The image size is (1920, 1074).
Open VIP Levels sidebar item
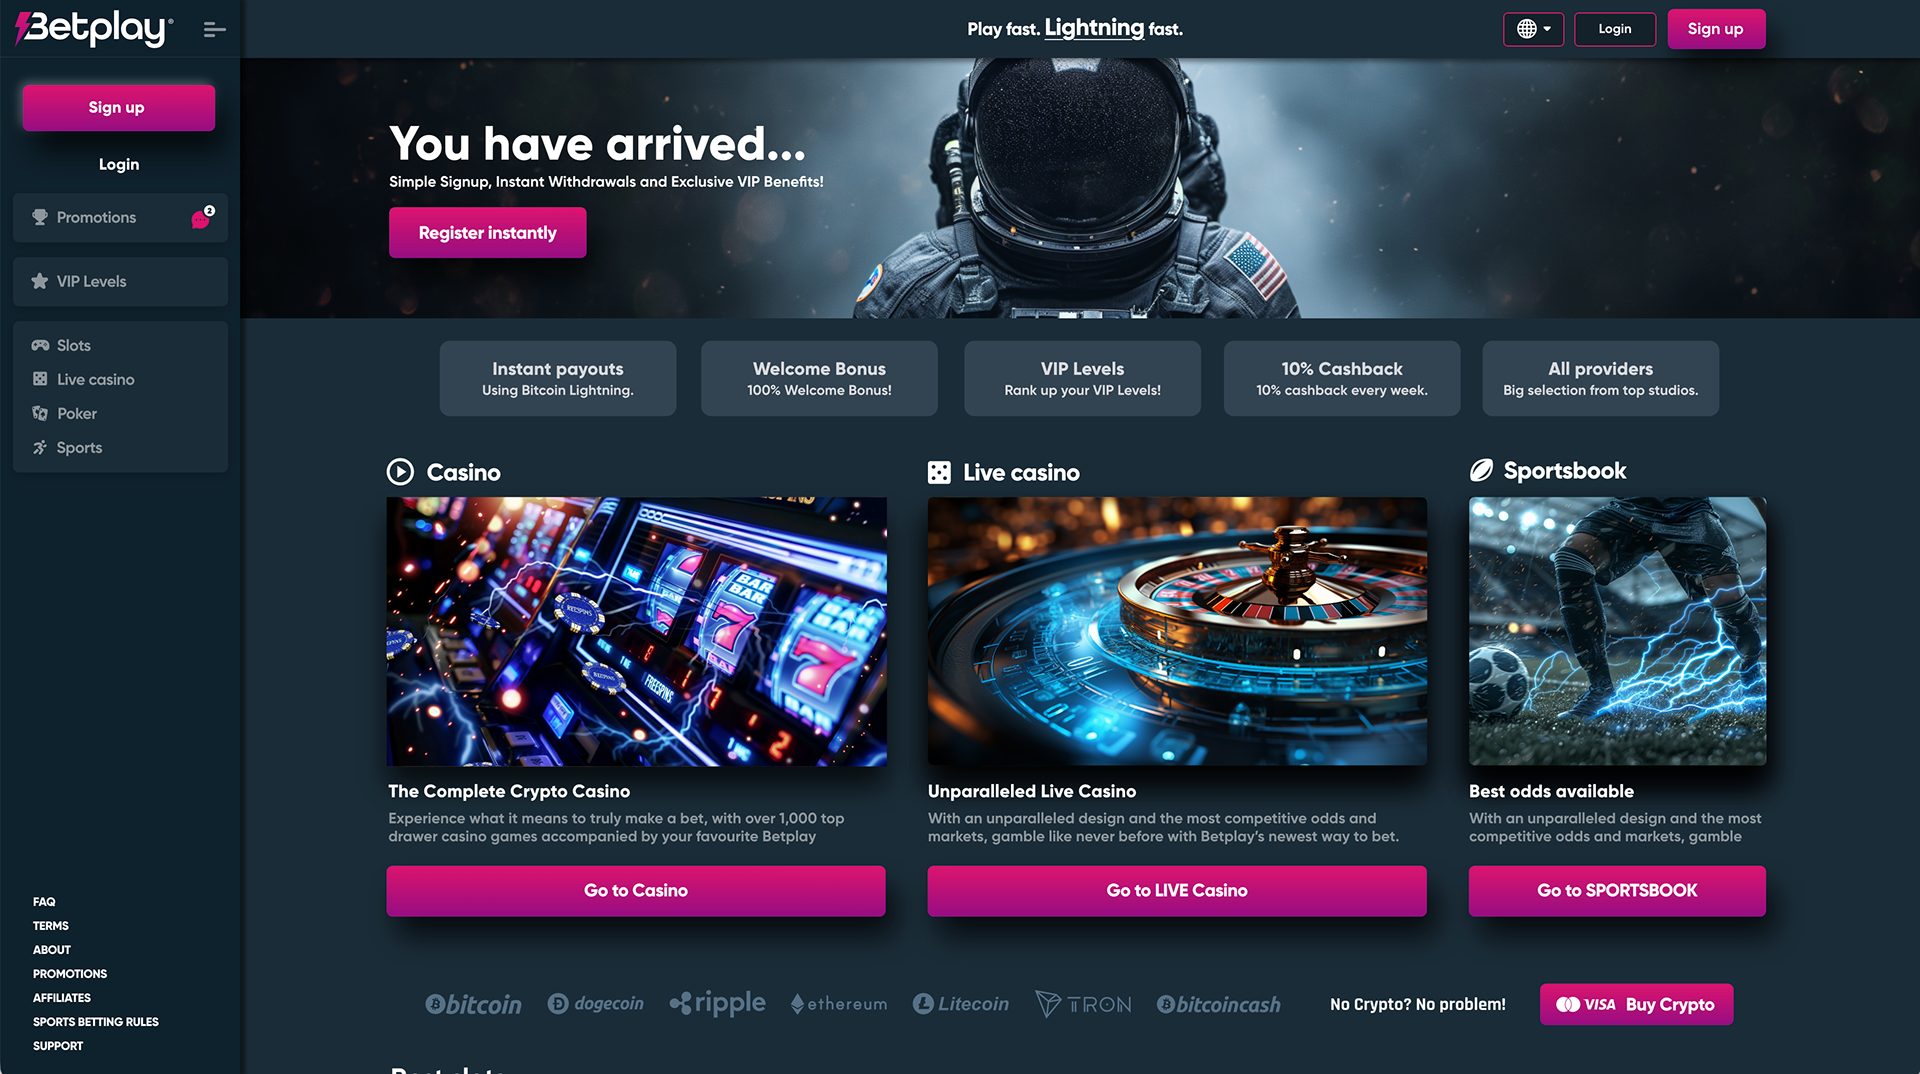(x=120, y=281)
